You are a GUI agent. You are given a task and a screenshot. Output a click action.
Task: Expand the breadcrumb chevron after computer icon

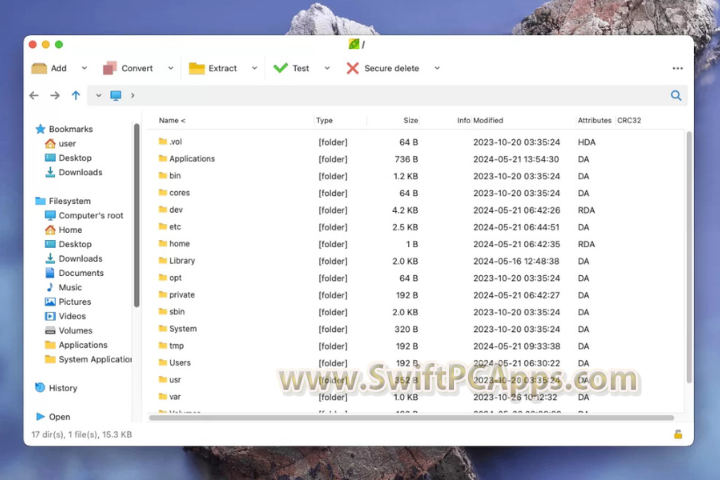click(133, 96)
